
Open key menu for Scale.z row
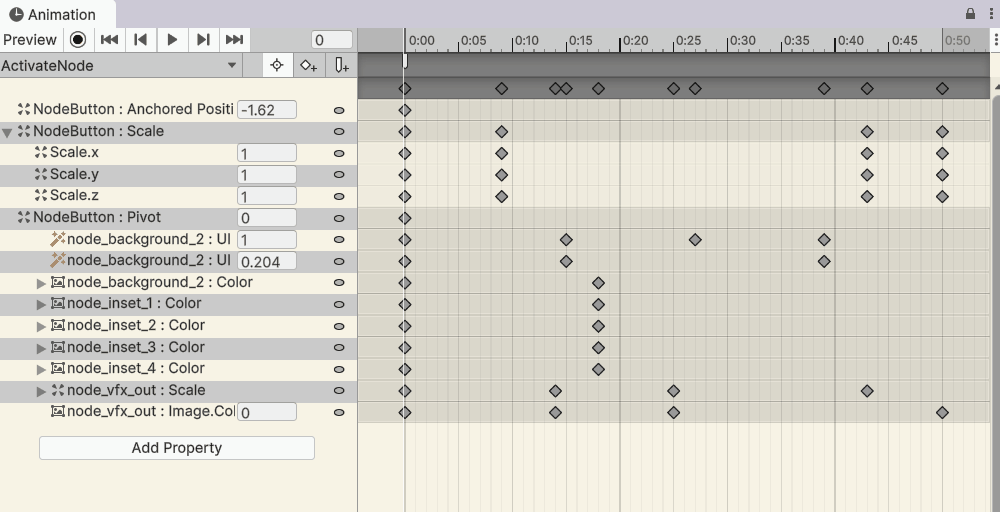339,196
